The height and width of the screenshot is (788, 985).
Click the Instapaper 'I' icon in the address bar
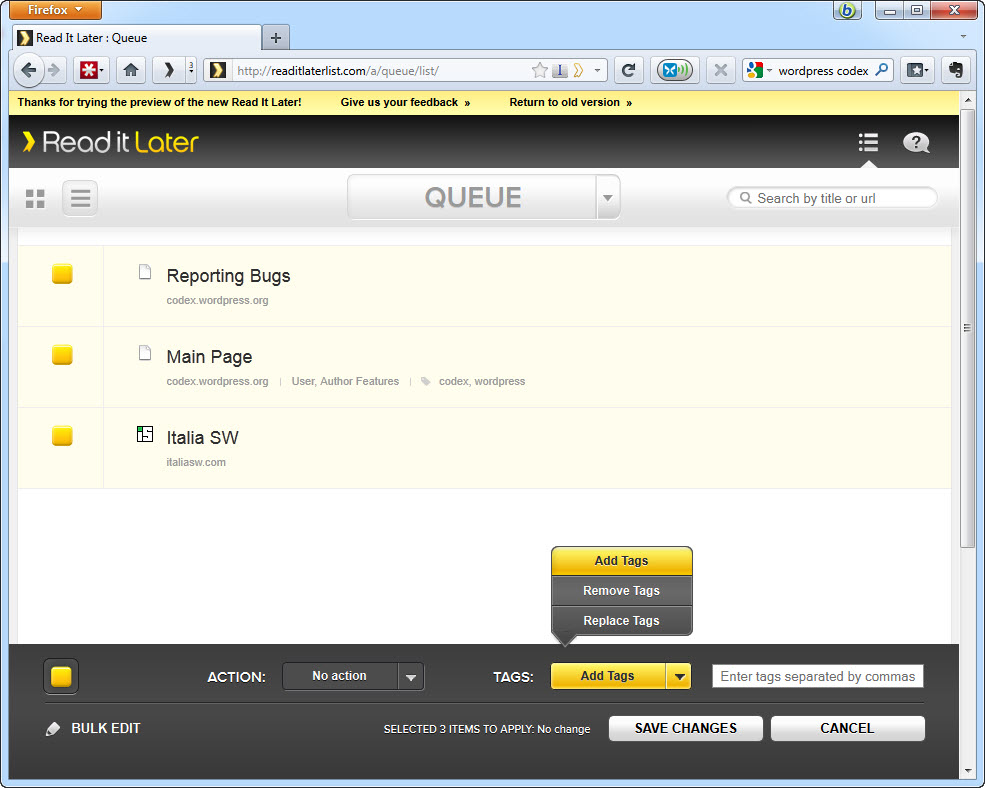(559, 70)
